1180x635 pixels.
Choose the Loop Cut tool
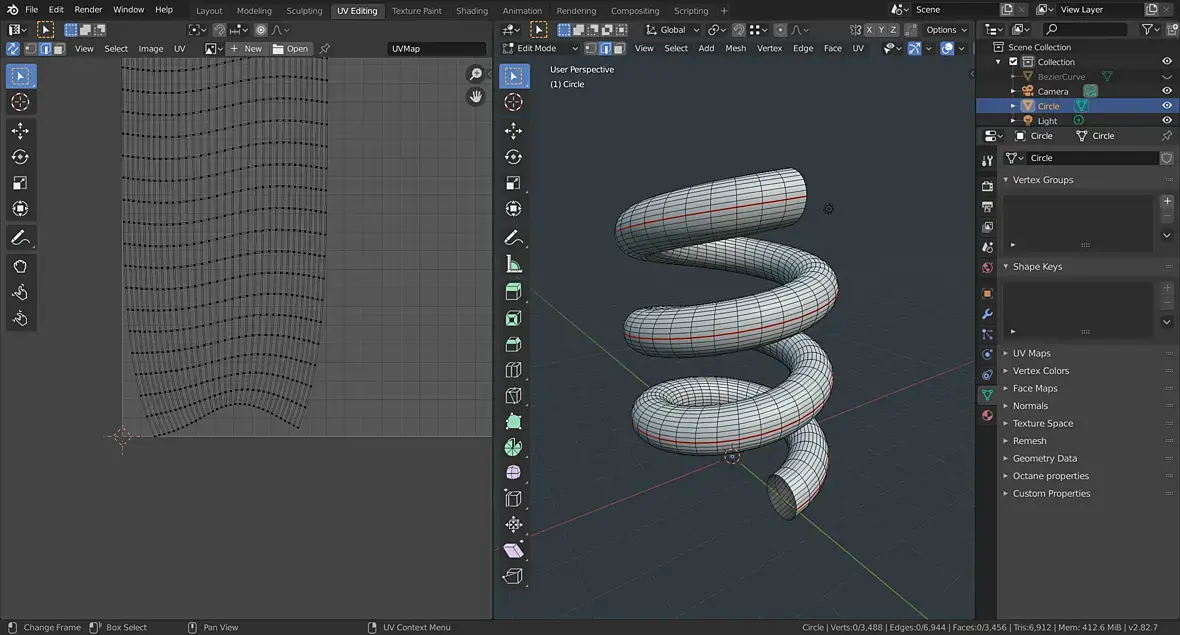(513, 370)
